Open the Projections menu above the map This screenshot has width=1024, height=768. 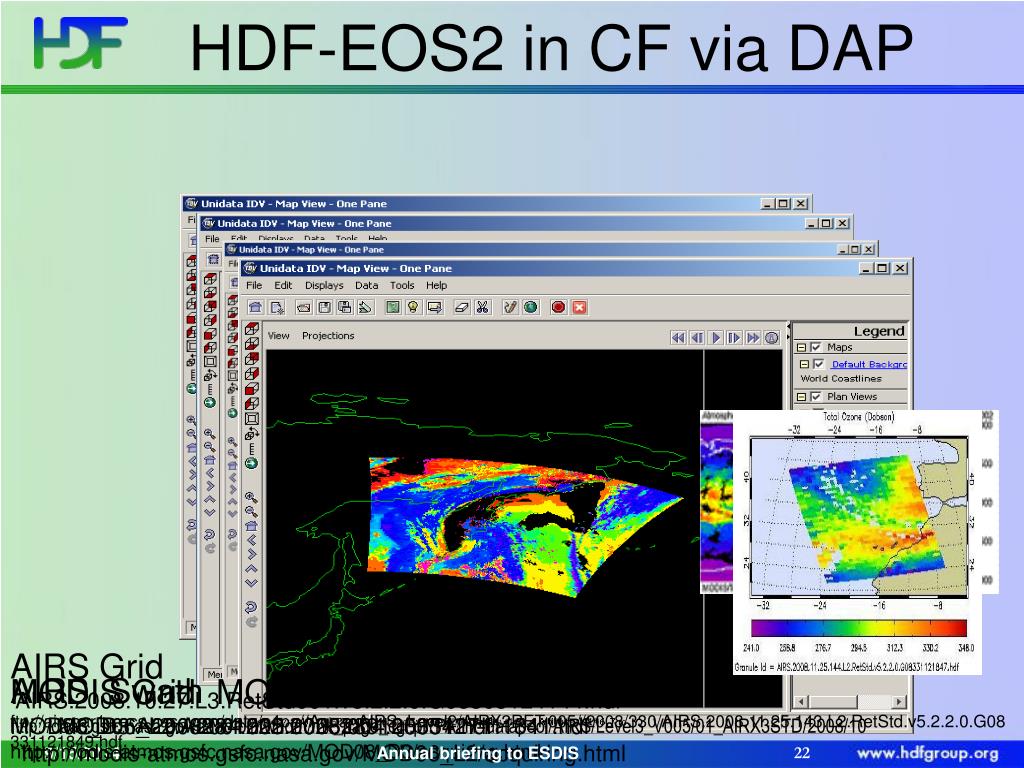click(x=328, y=336)
